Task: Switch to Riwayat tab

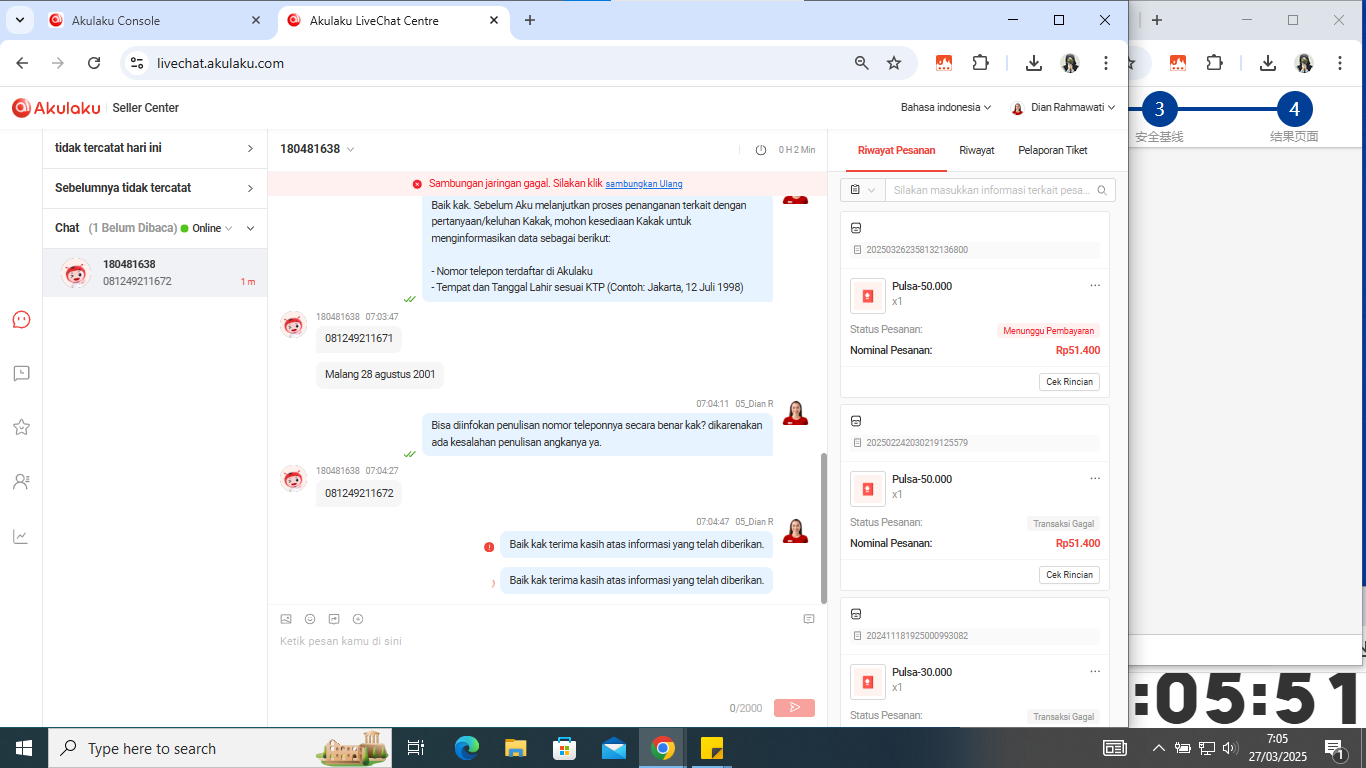Action: (977, 150)
